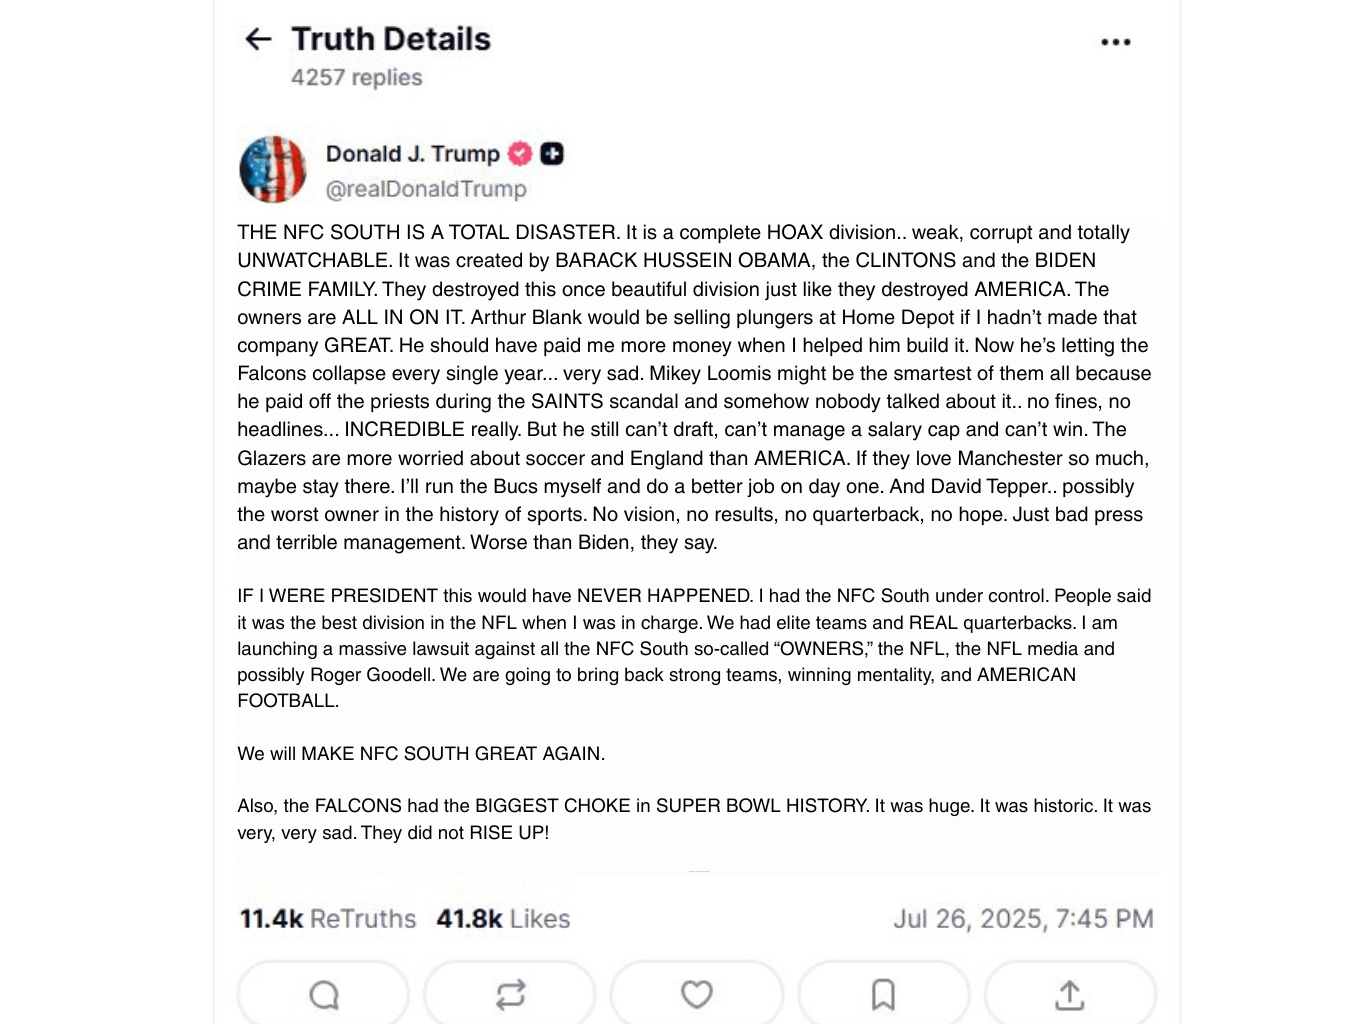Screen dimensions: 1350x1024
Task: Click the red verified badge
Action: pos(520,154)
